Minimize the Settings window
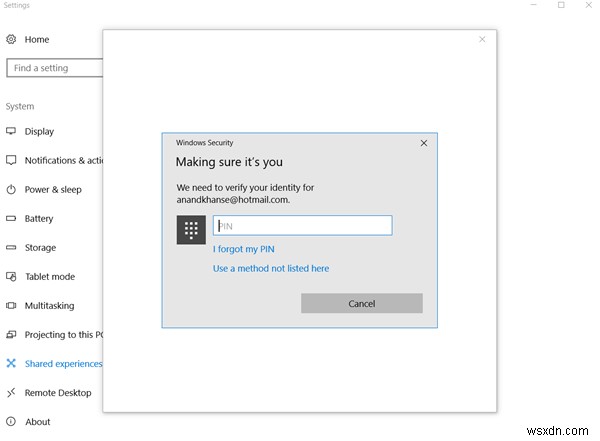Viewport: 600px width, 441px height. [x=533, y=5]
